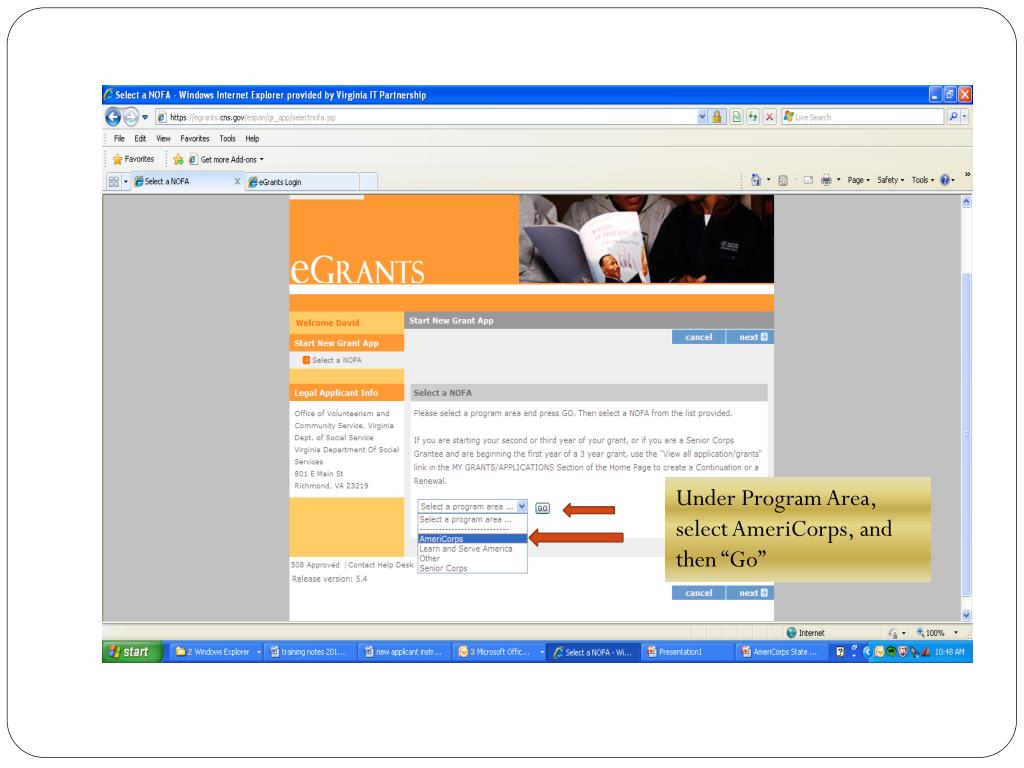Open Presentation1 taskbar item
Image resolution: width=1024 pixels, height=768 pixels.
[689, 652]
